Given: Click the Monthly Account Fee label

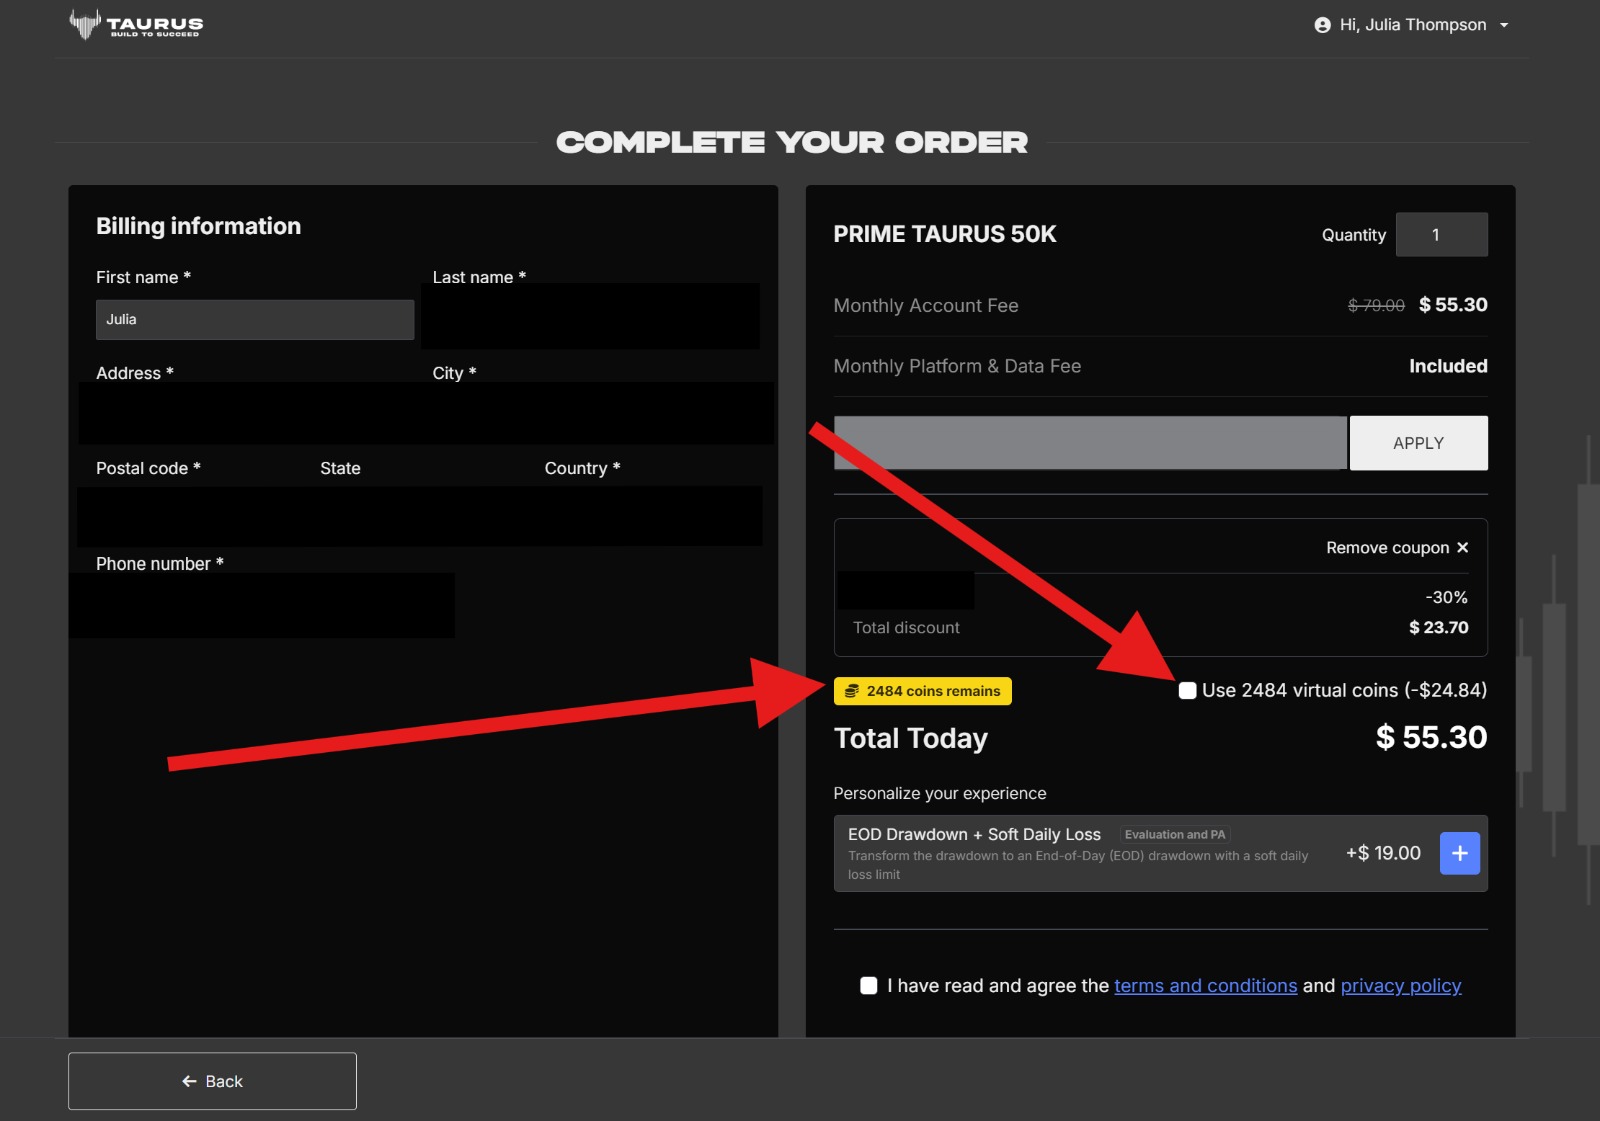Looking at the screenshot, I should point(926,306).
